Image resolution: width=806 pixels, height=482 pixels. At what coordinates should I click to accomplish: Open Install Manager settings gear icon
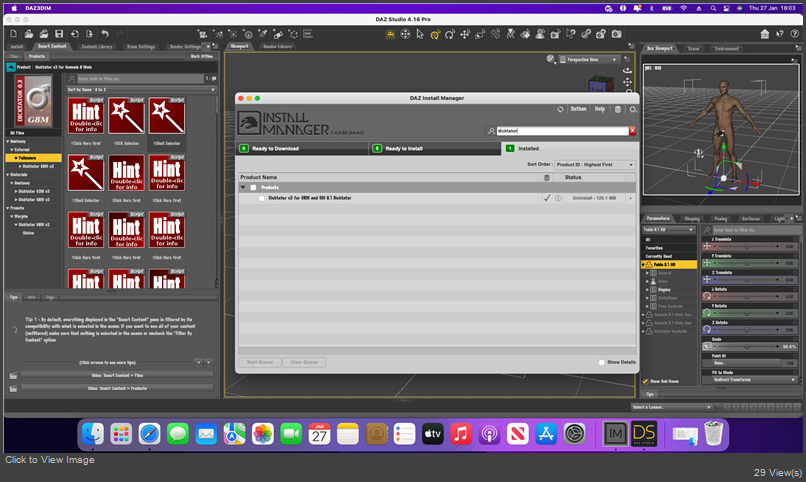(633, 109)
